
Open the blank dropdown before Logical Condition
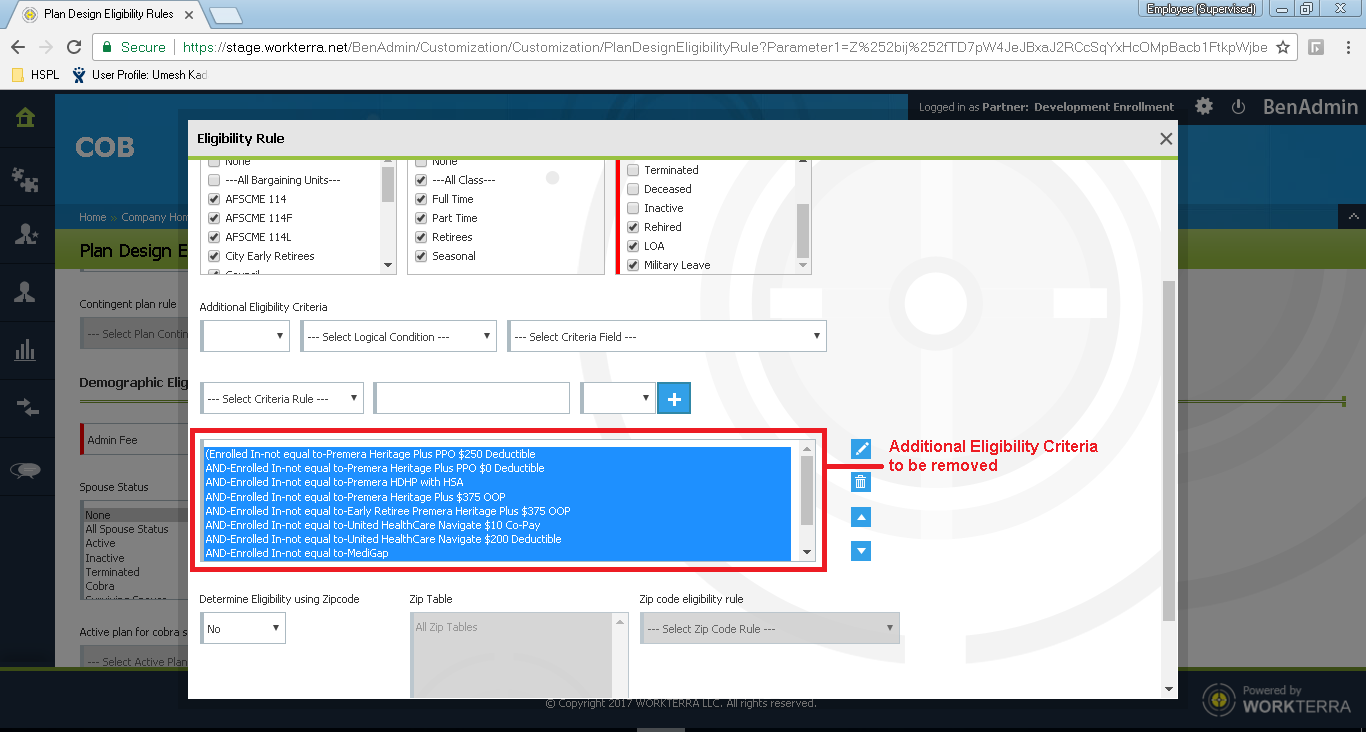click(x=246, y=336)
